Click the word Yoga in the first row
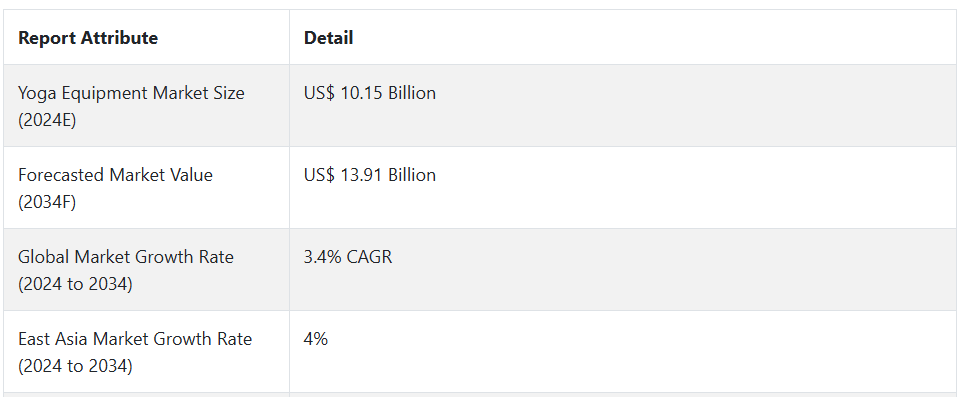Image resolution: width=968 pixels, height=397 pixels. tap(33, 93)
